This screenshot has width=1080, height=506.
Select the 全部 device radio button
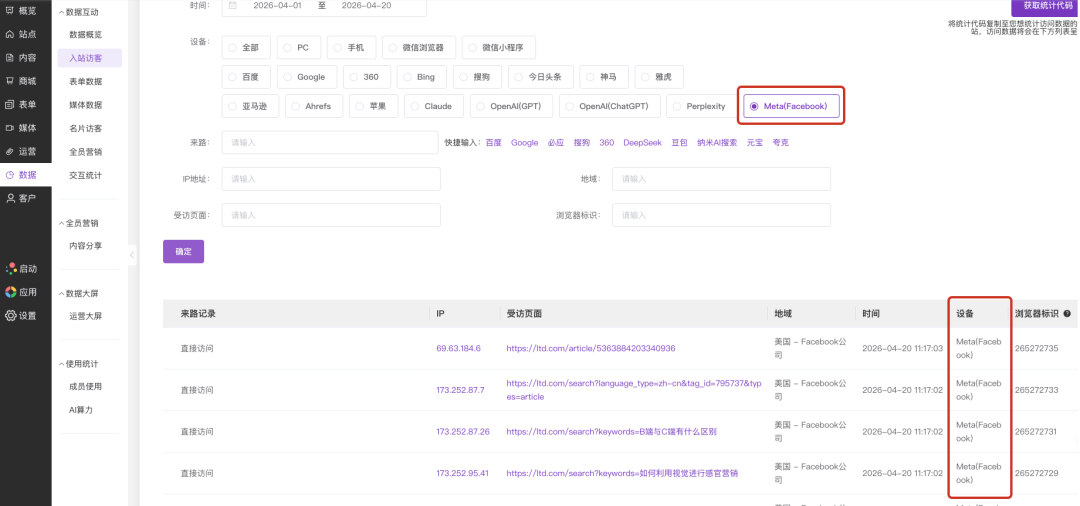(233, 47)
